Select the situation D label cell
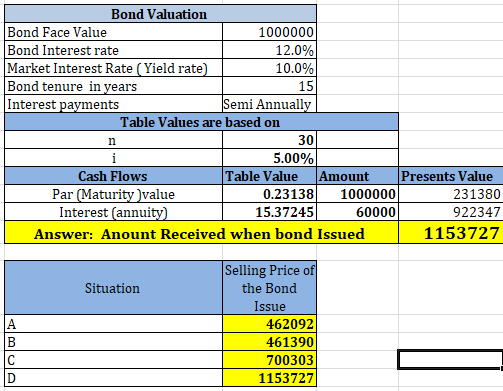This screenshot has height=391, width=503. pos(114,378)
